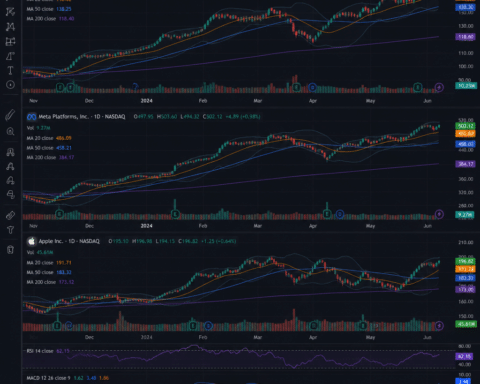Click the purple 62.15 RSI value label

pos(465,356)
